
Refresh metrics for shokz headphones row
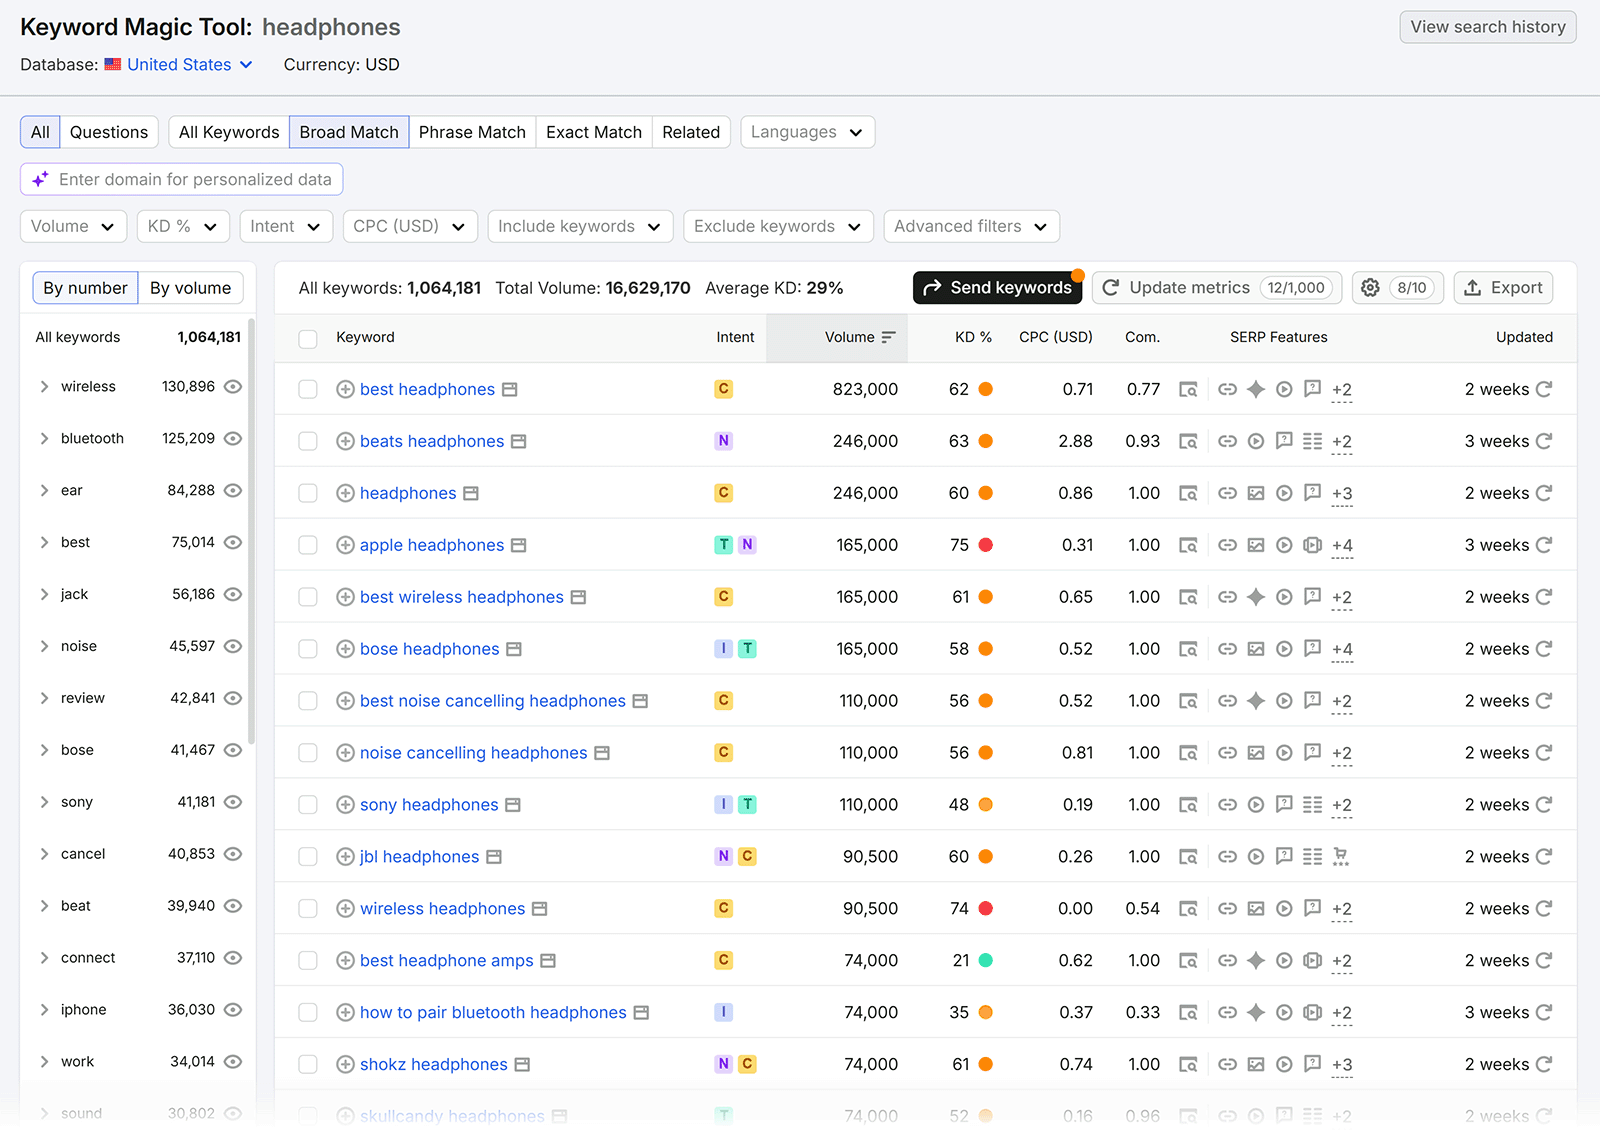coord(1544,1065)
